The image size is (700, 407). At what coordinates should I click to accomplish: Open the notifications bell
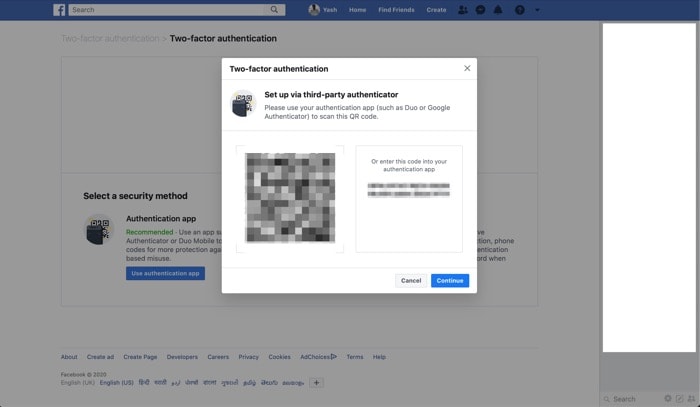click(498, 10)
